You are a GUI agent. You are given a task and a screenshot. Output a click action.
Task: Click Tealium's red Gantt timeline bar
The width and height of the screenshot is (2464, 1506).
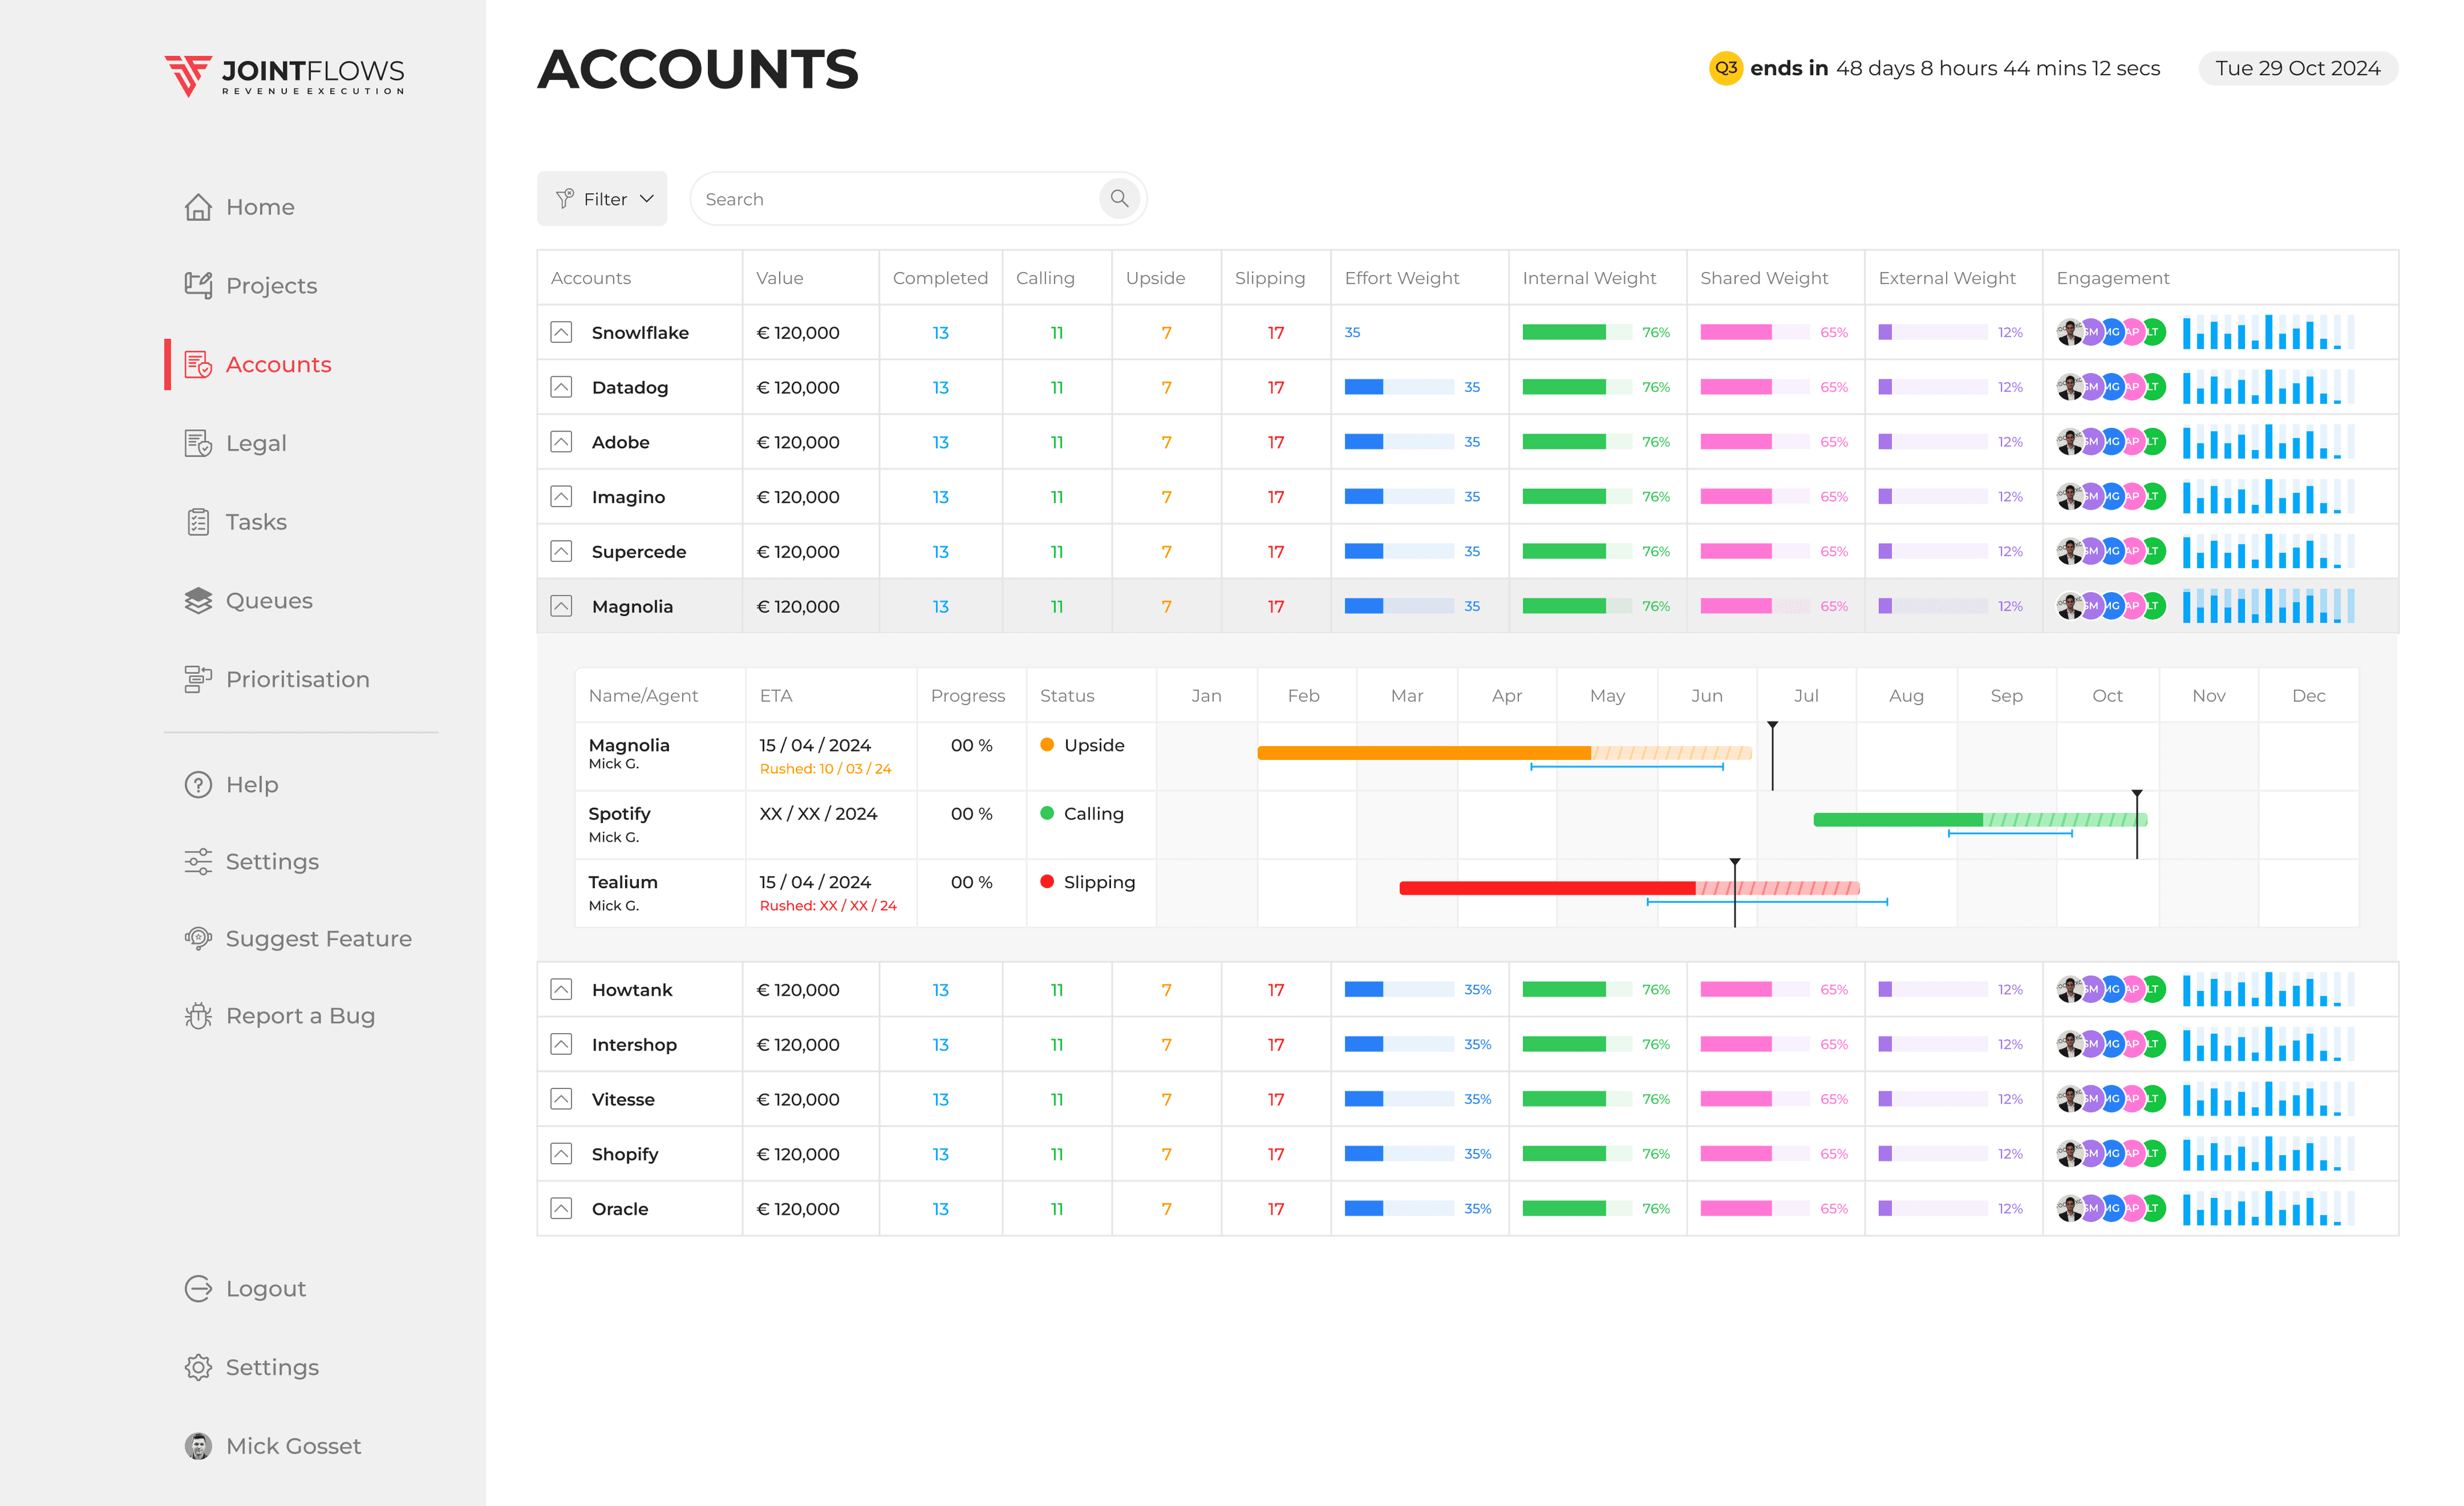[1629, 888]
